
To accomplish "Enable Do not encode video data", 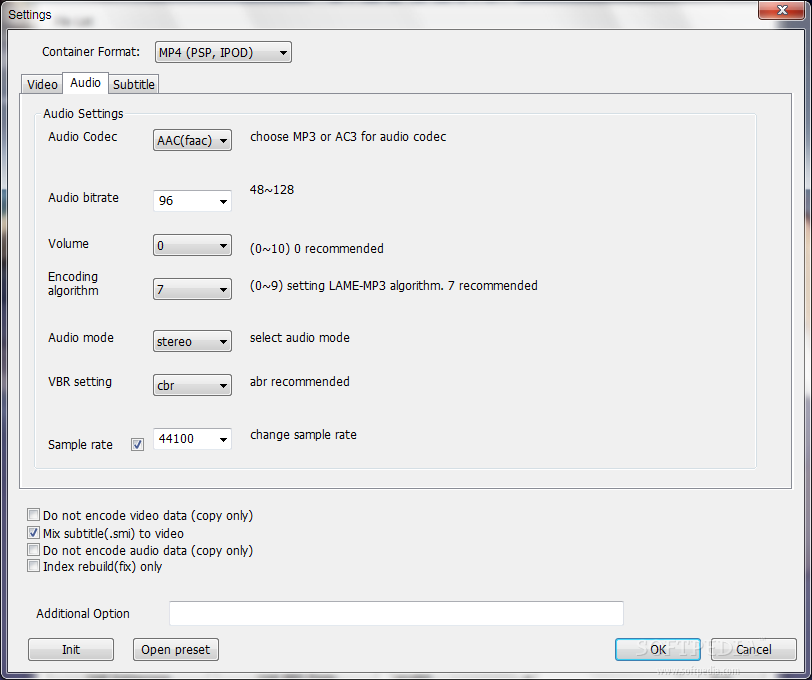I will click(34, 515).
